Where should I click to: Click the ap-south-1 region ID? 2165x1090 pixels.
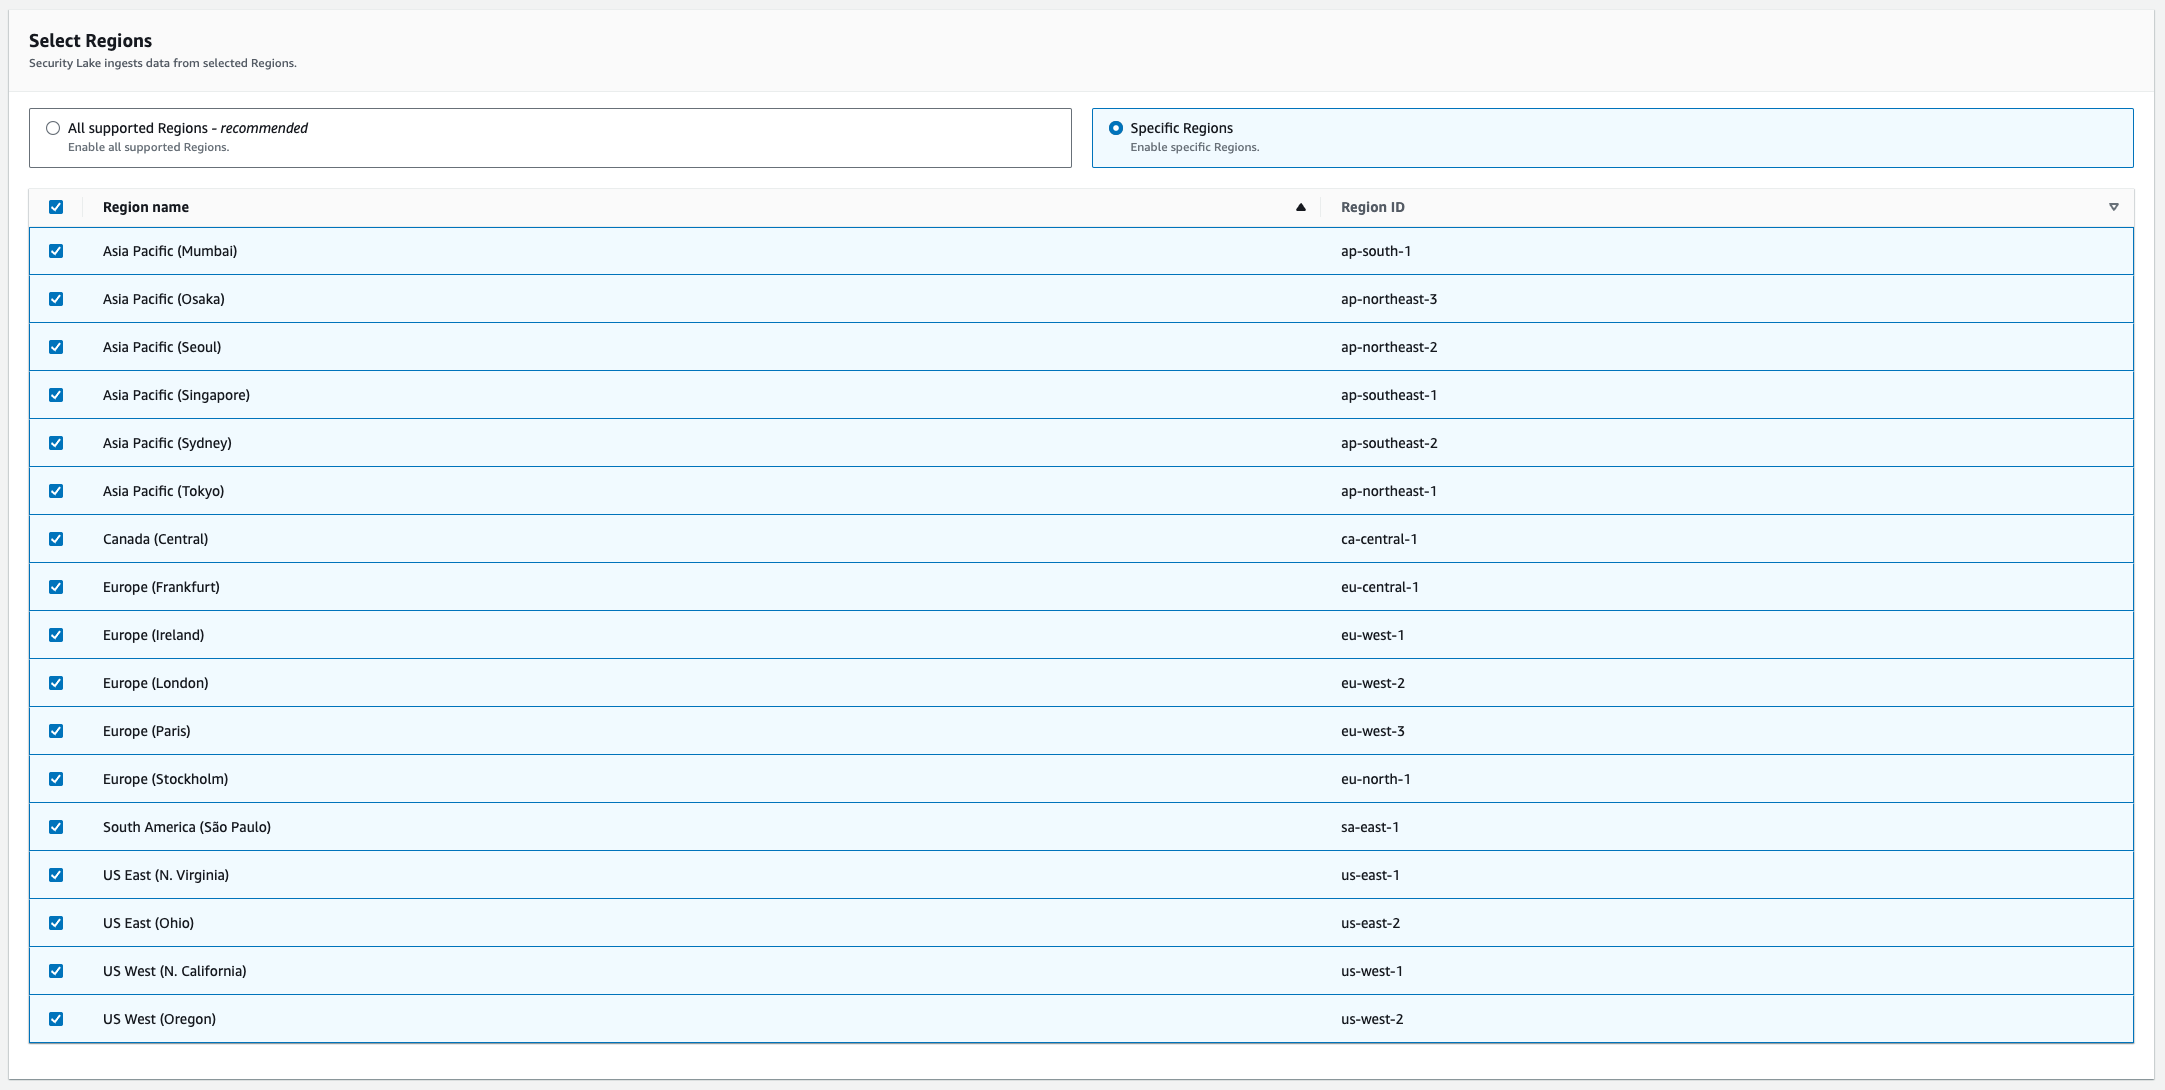click(x=1376, y=251)
